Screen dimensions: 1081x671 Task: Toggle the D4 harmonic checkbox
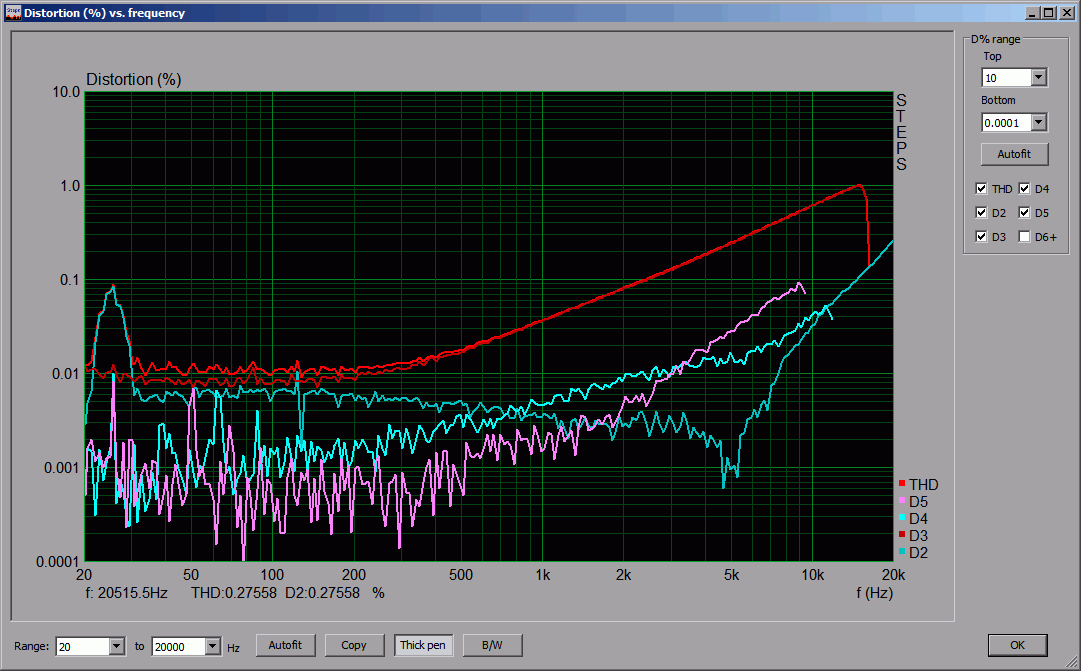click(1024, 189)
